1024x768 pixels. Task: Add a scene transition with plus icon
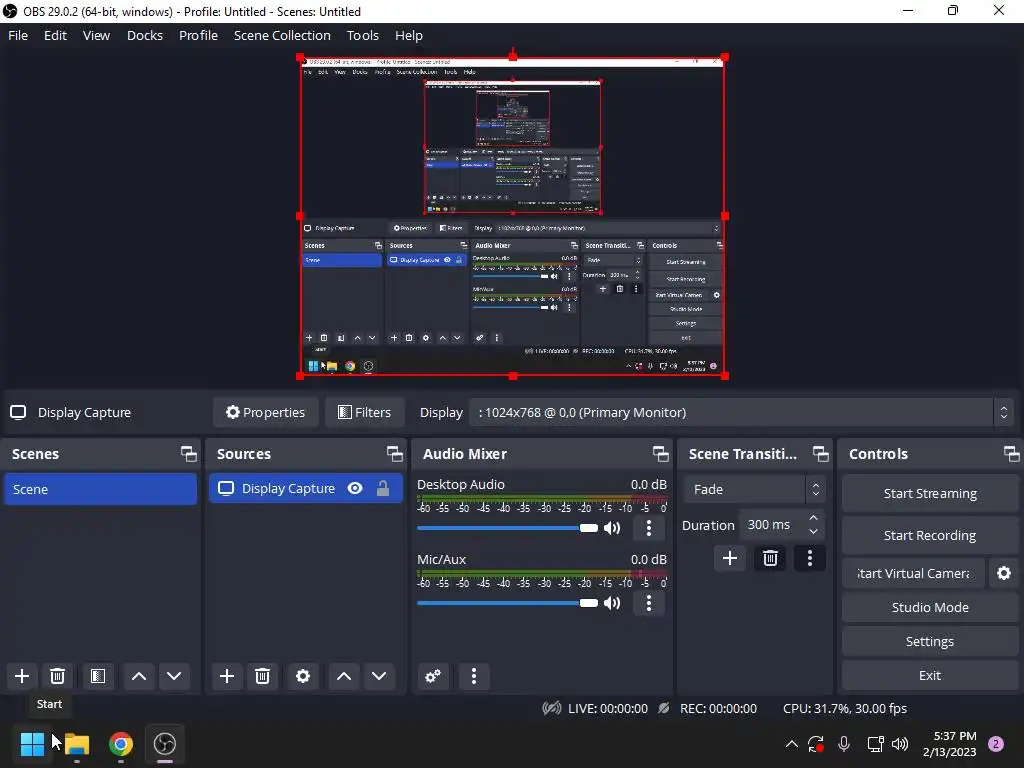coord(729,558)
